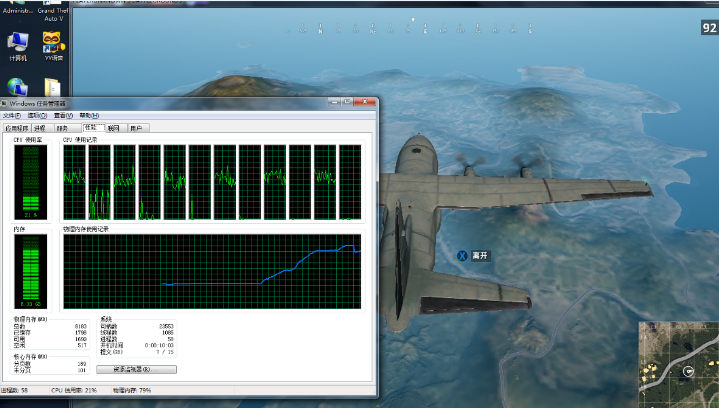Screen dimensions: 719x408
Task: Click the compass heading bar in game
Action: (x=407, y=28)
